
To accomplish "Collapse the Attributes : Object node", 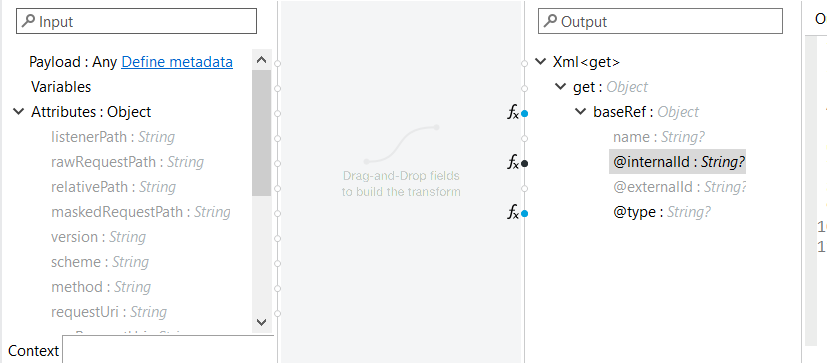I will [18, 111].
